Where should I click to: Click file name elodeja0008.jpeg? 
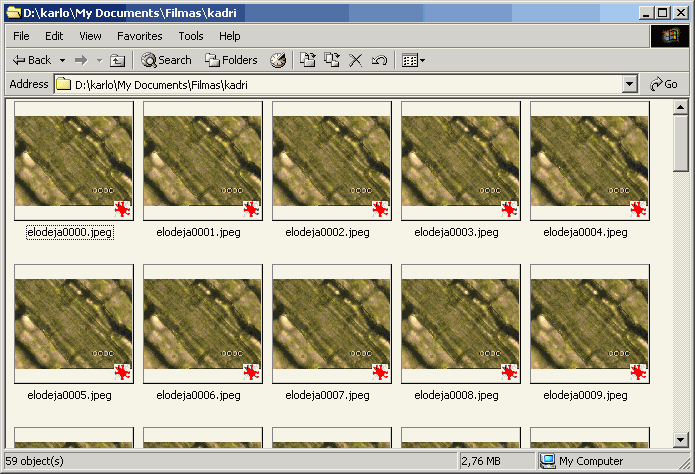click(457, 395)
